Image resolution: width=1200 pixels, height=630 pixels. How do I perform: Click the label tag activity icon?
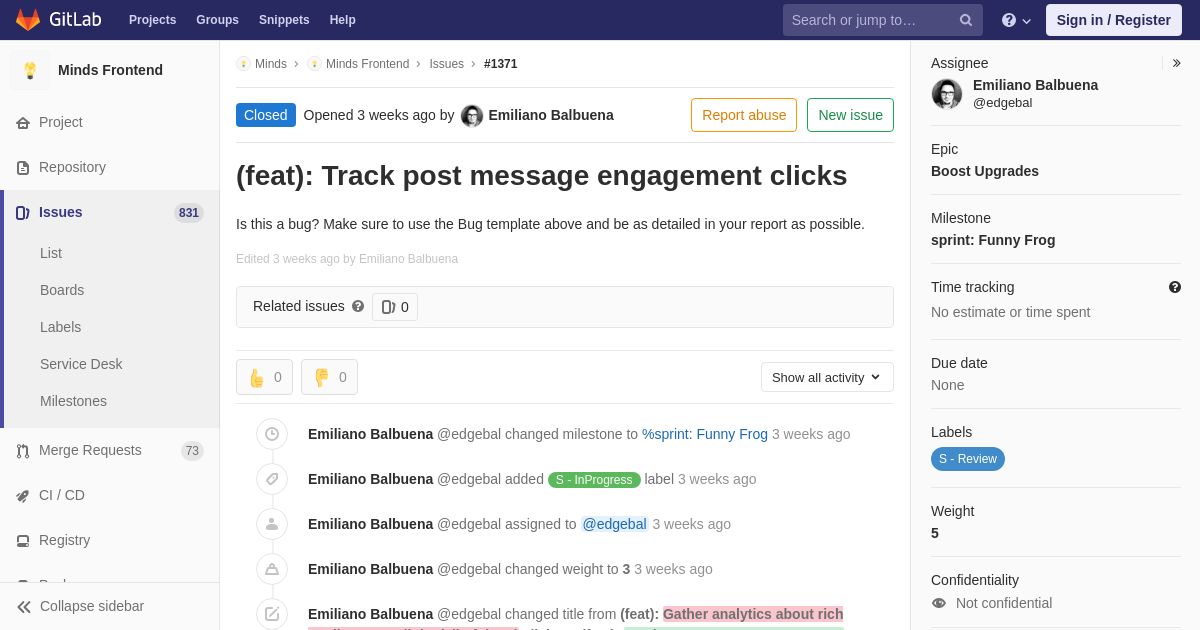coord(272,479)
